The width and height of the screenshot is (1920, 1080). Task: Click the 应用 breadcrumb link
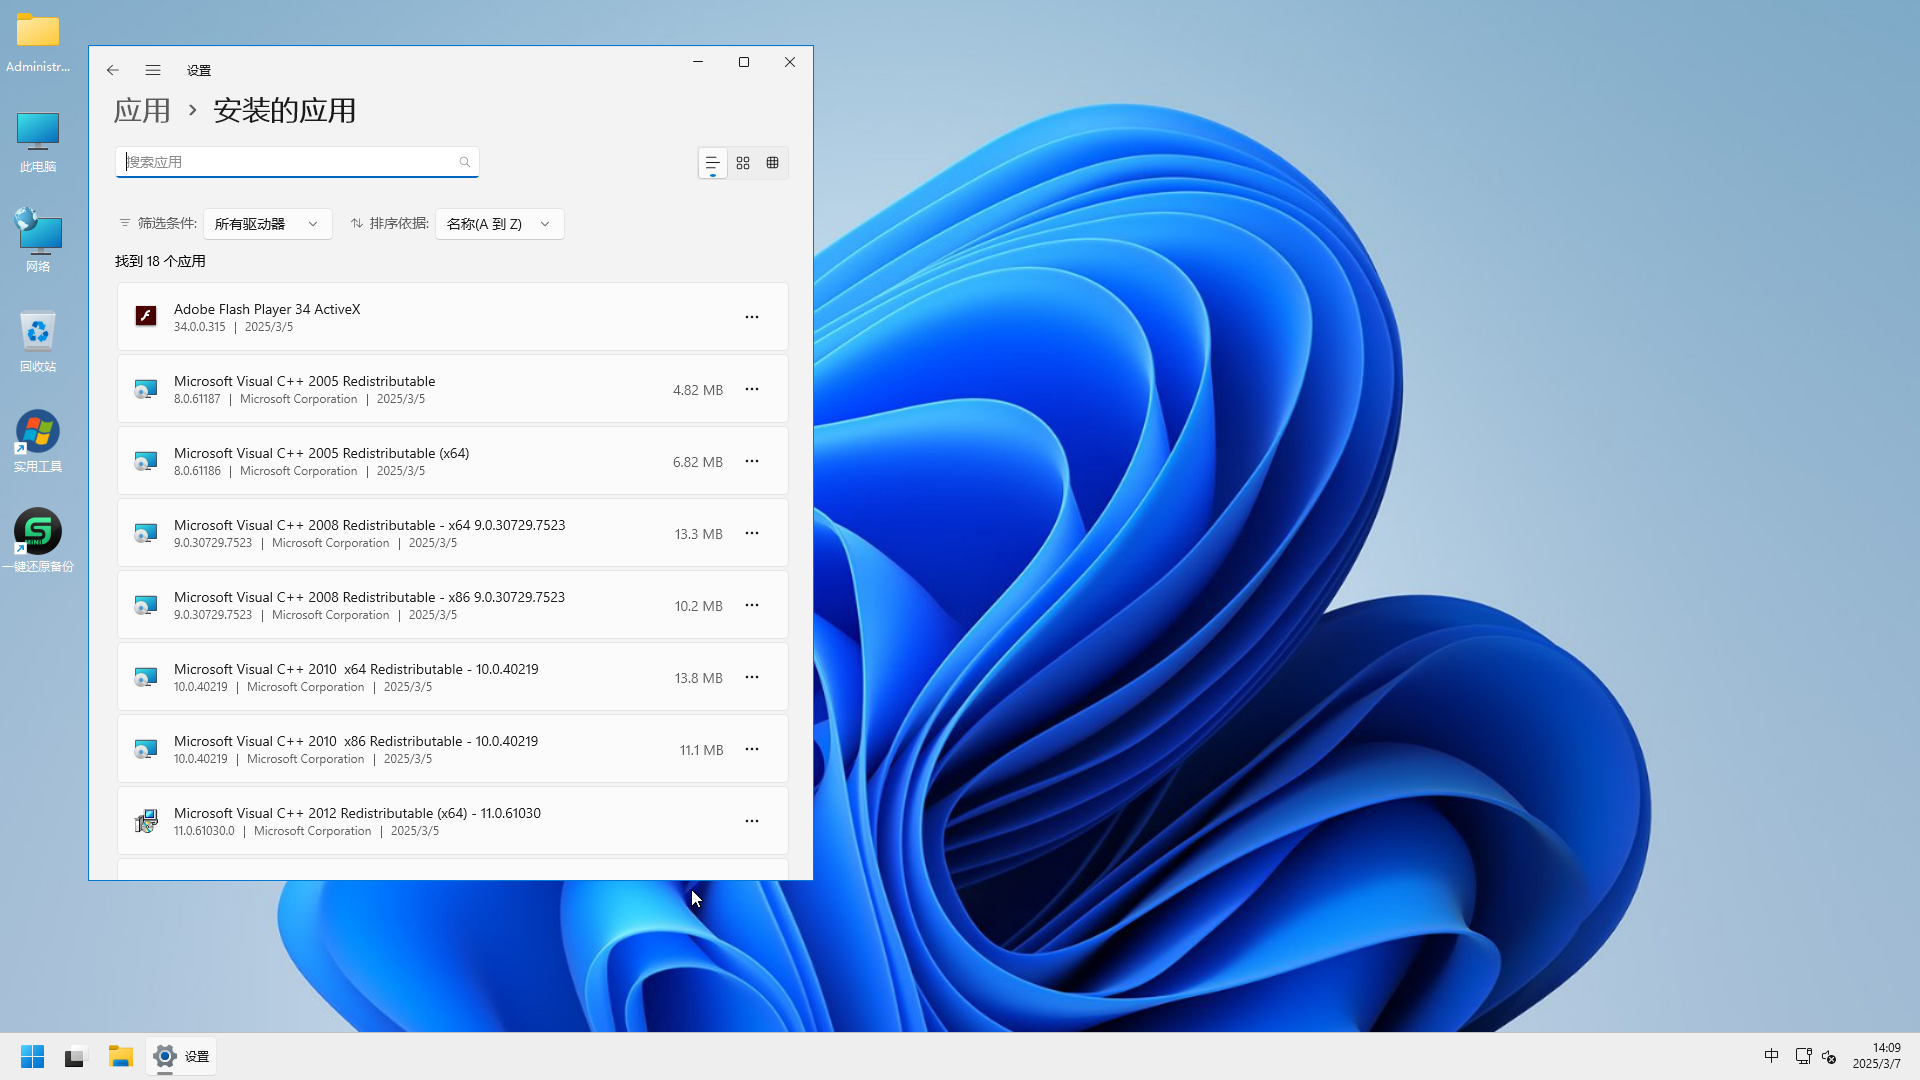click(142, 110)
